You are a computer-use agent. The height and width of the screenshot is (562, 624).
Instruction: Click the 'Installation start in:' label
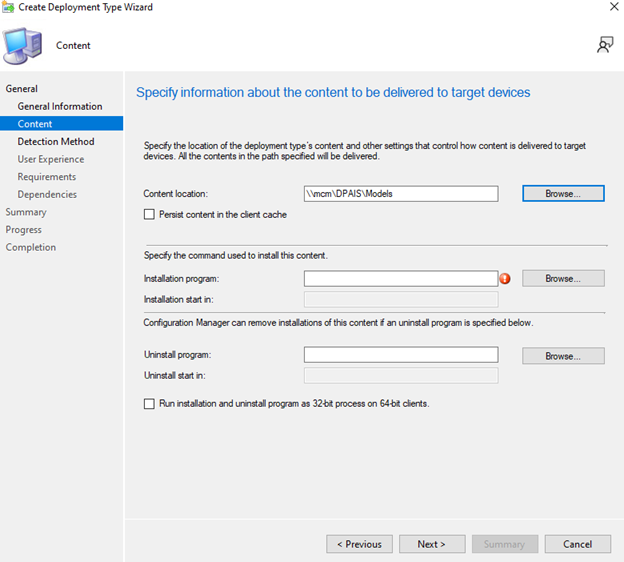[179, 299]
